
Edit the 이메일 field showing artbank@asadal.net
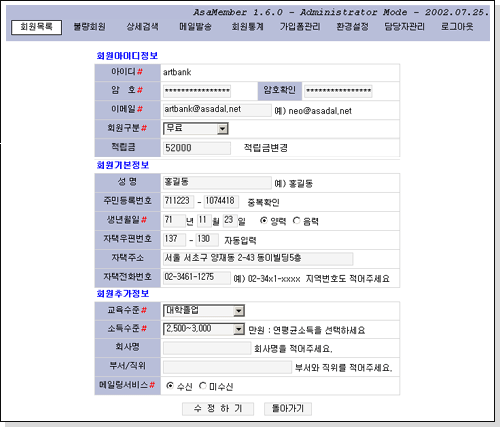coord(217,110)
